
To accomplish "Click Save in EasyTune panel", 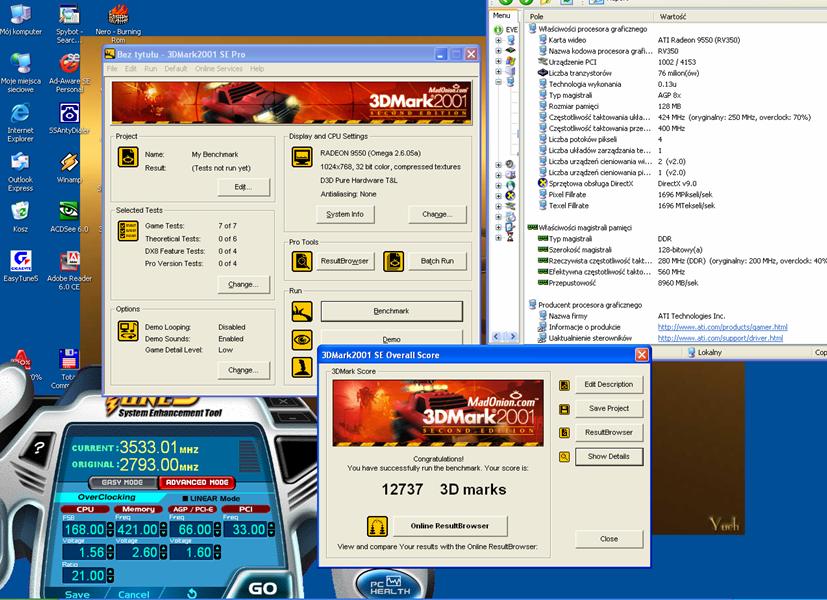I will [x=77, y=594].
